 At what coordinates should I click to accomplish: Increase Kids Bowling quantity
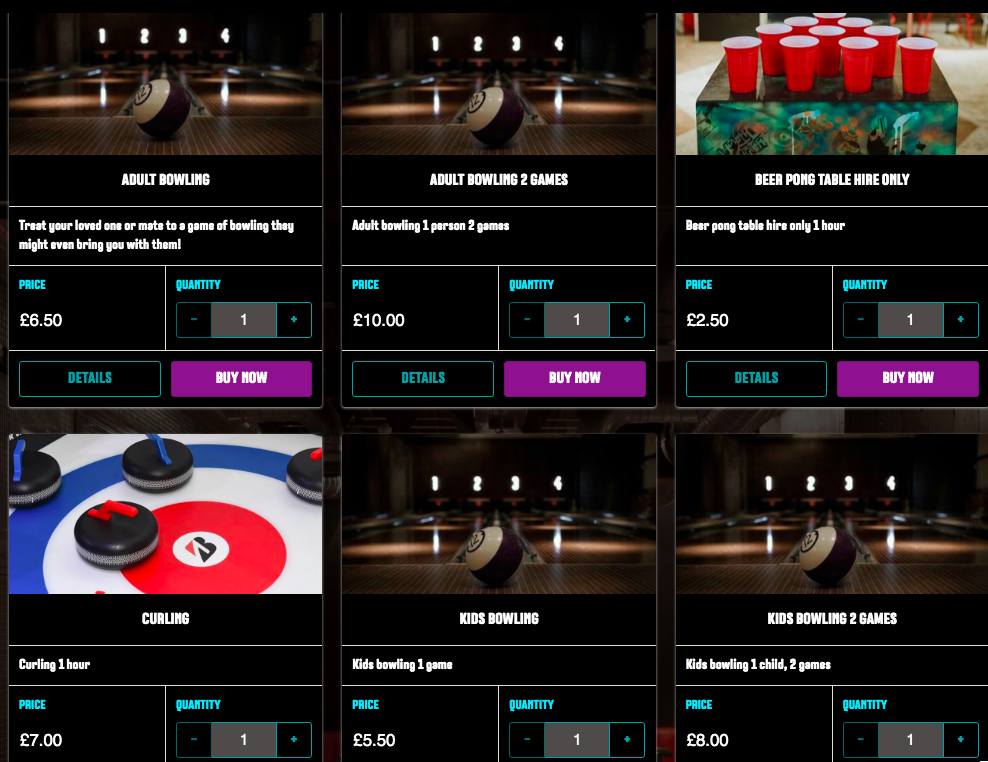(627, 739)
